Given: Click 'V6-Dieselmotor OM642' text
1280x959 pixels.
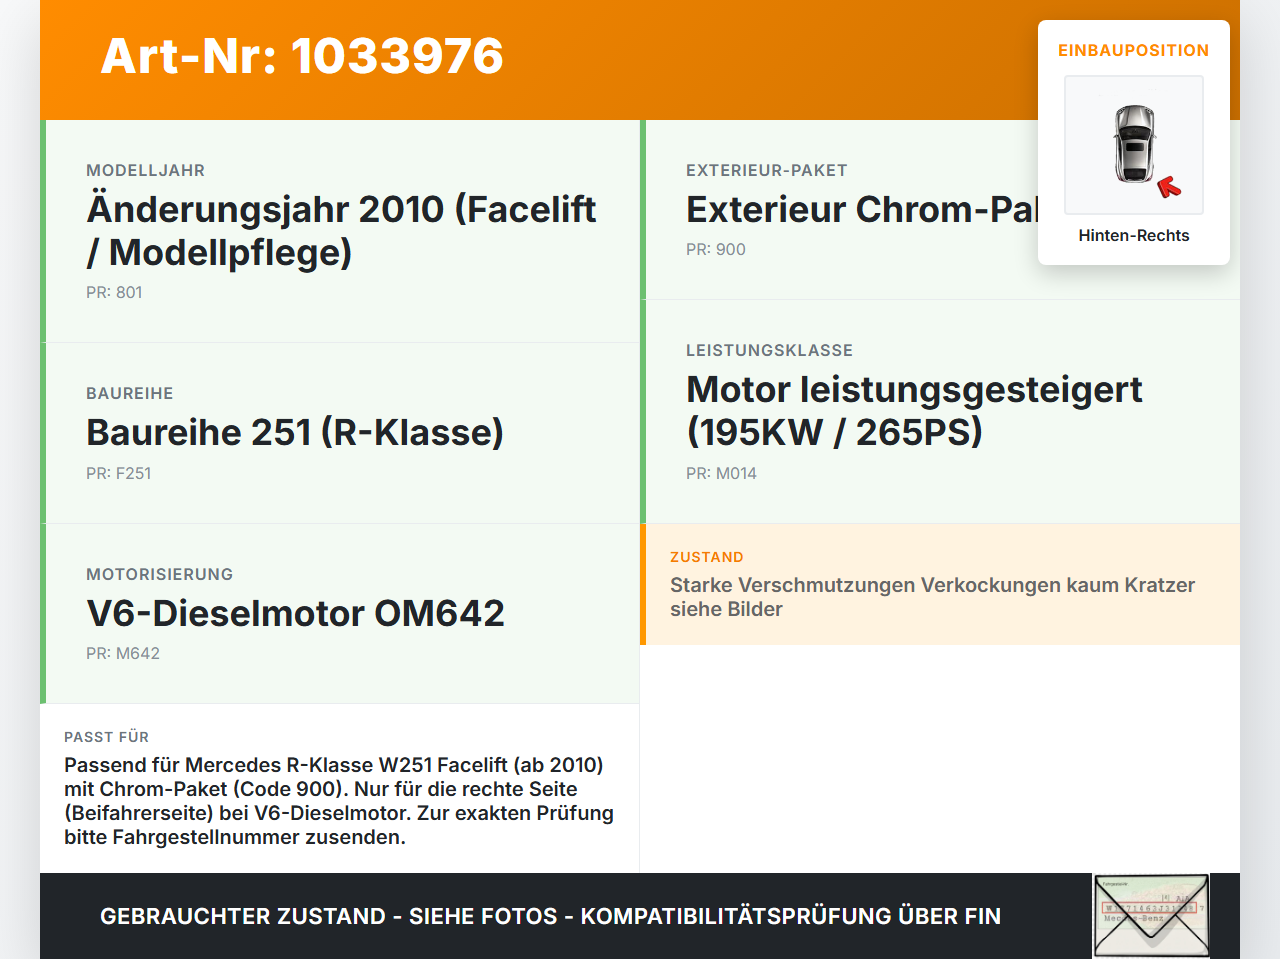Looking at the screenshot, I should pos(296,613).
